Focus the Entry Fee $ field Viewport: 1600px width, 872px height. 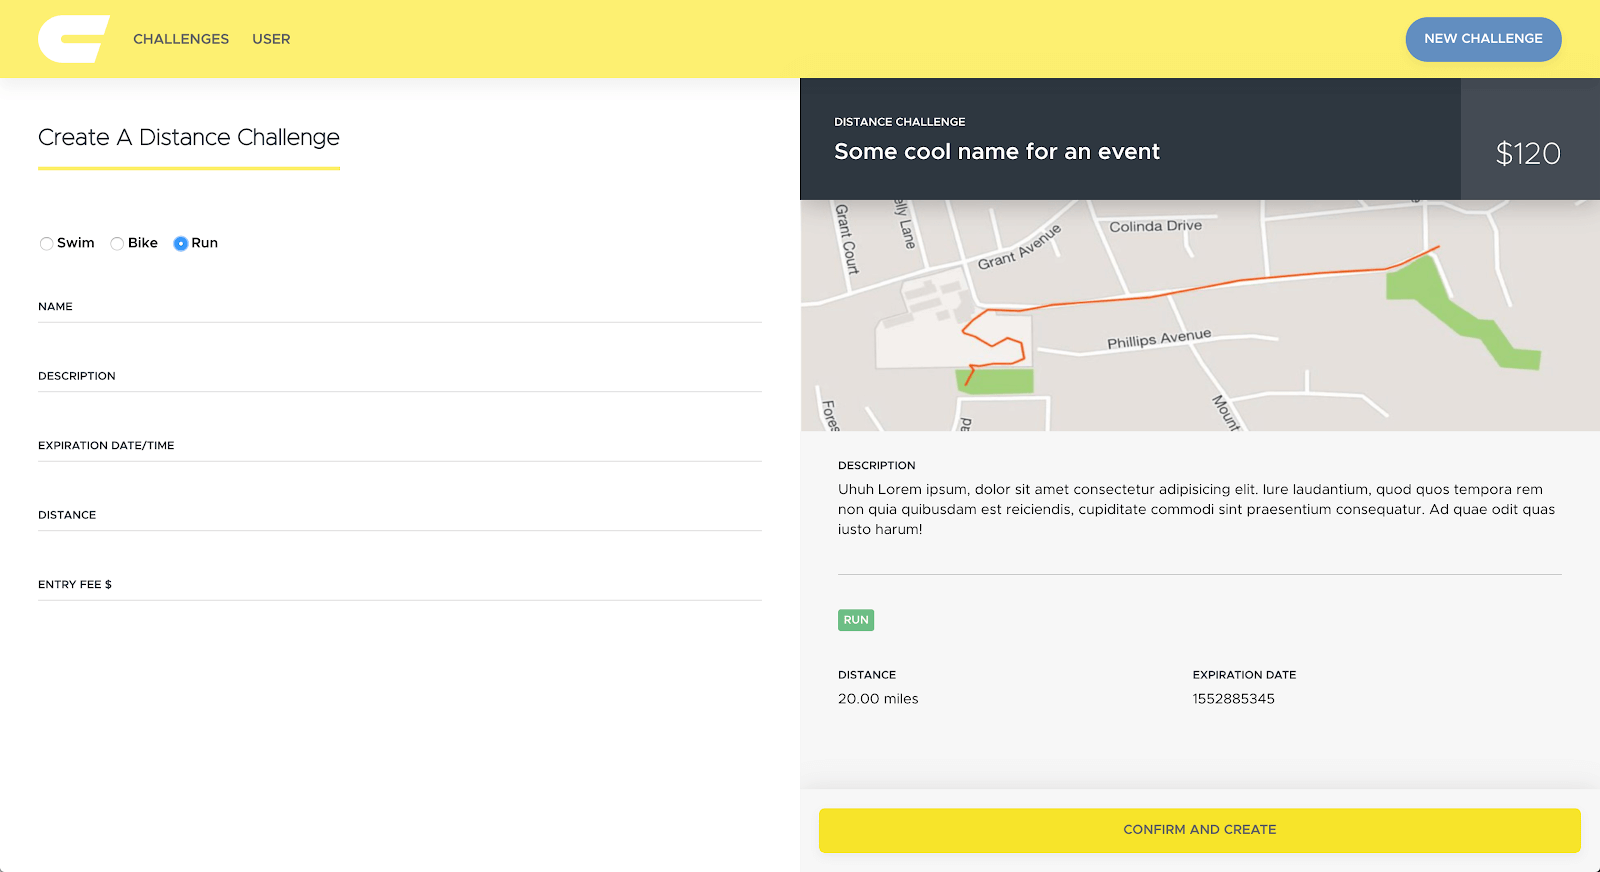click(400, 585)
